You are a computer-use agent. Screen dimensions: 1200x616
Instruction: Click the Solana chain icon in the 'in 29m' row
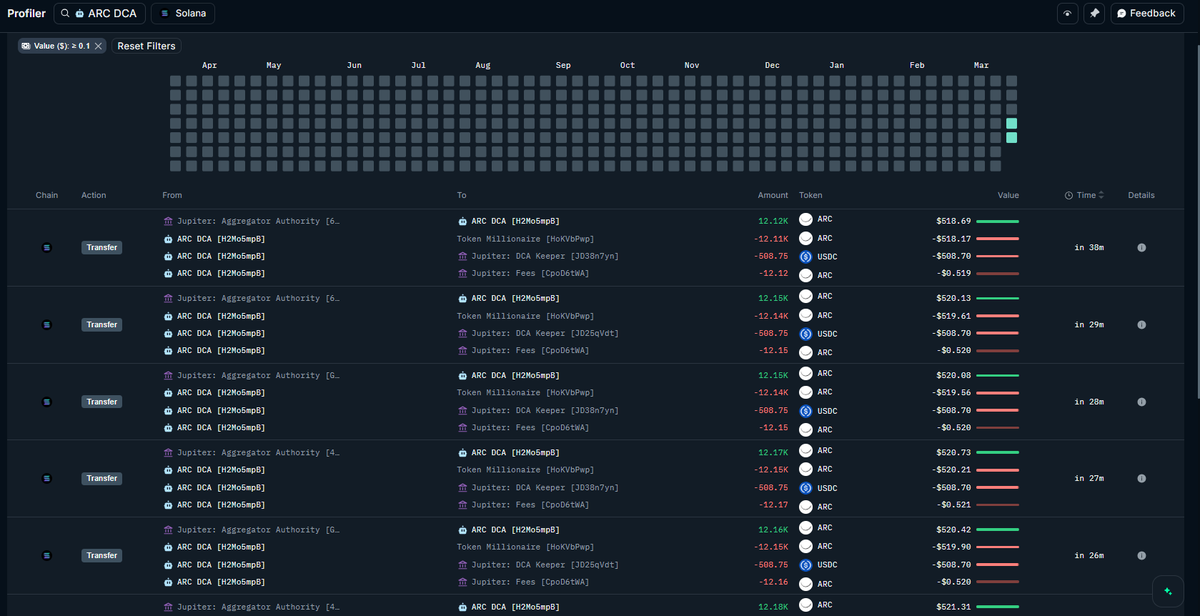click(47, 324)
